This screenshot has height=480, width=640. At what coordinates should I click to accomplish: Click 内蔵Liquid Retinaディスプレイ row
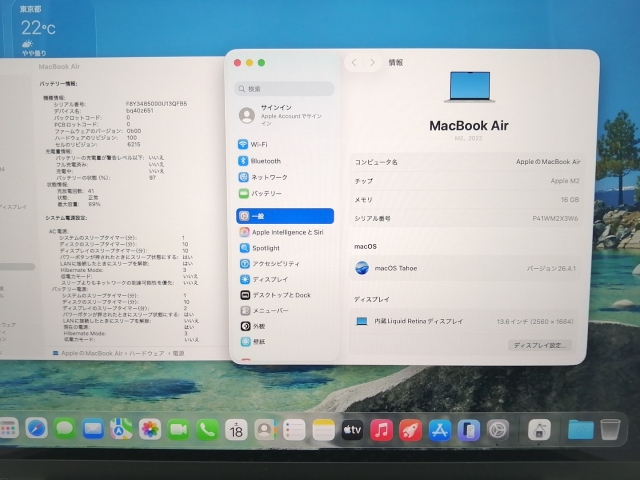(x=464, y=321)
